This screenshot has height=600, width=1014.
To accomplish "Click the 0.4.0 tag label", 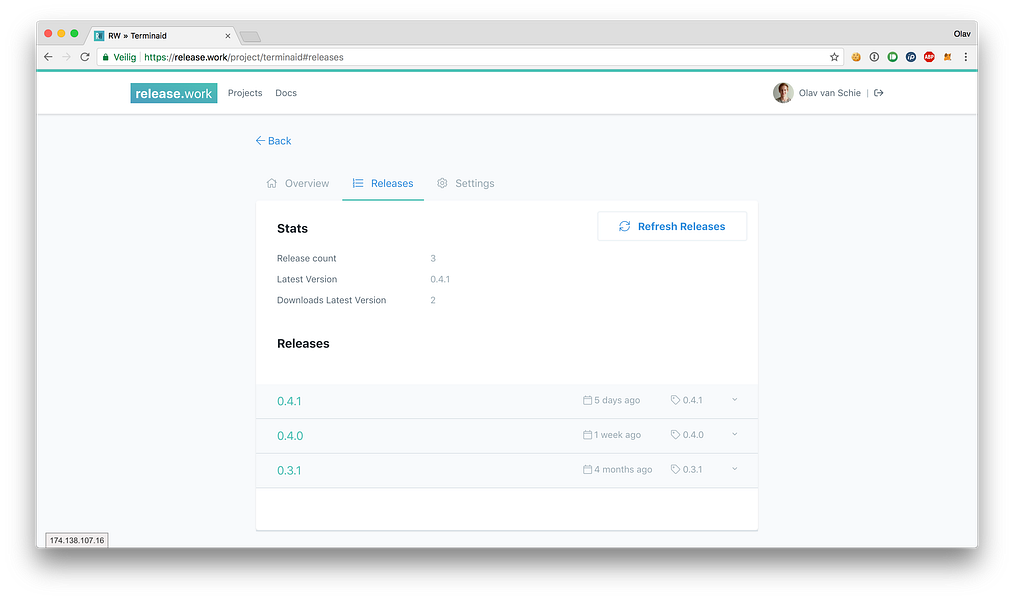I will 687,434.
